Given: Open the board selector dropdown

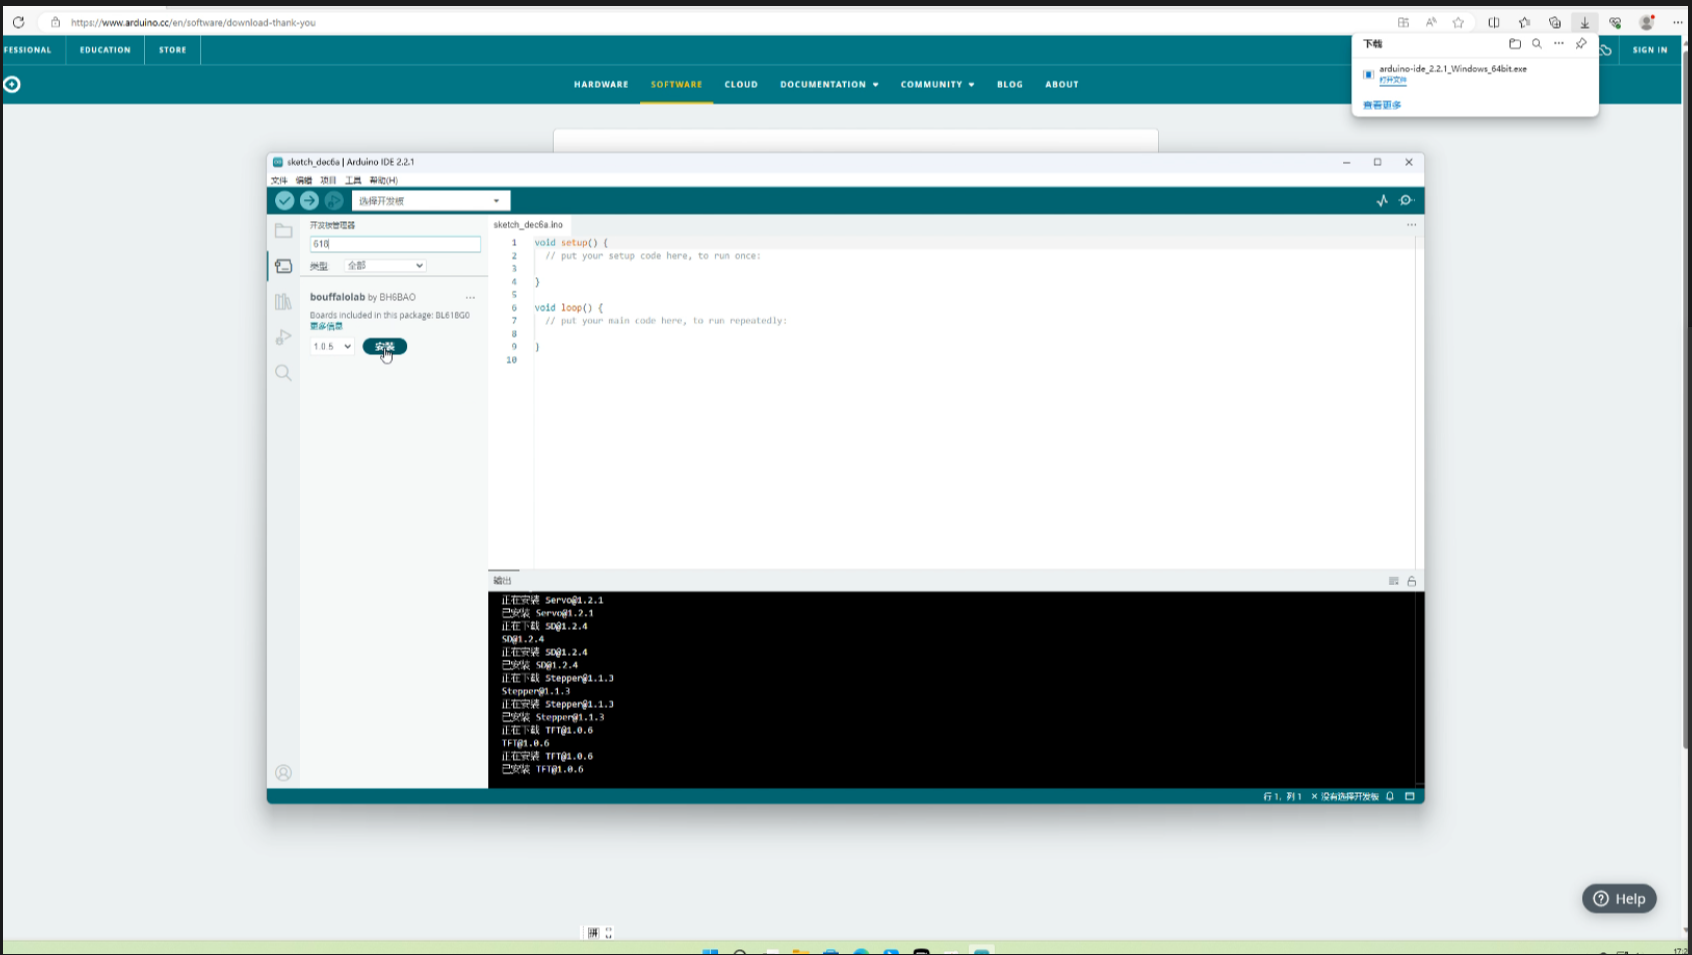Looking at the screenshot, I should (x=431, y=201).
